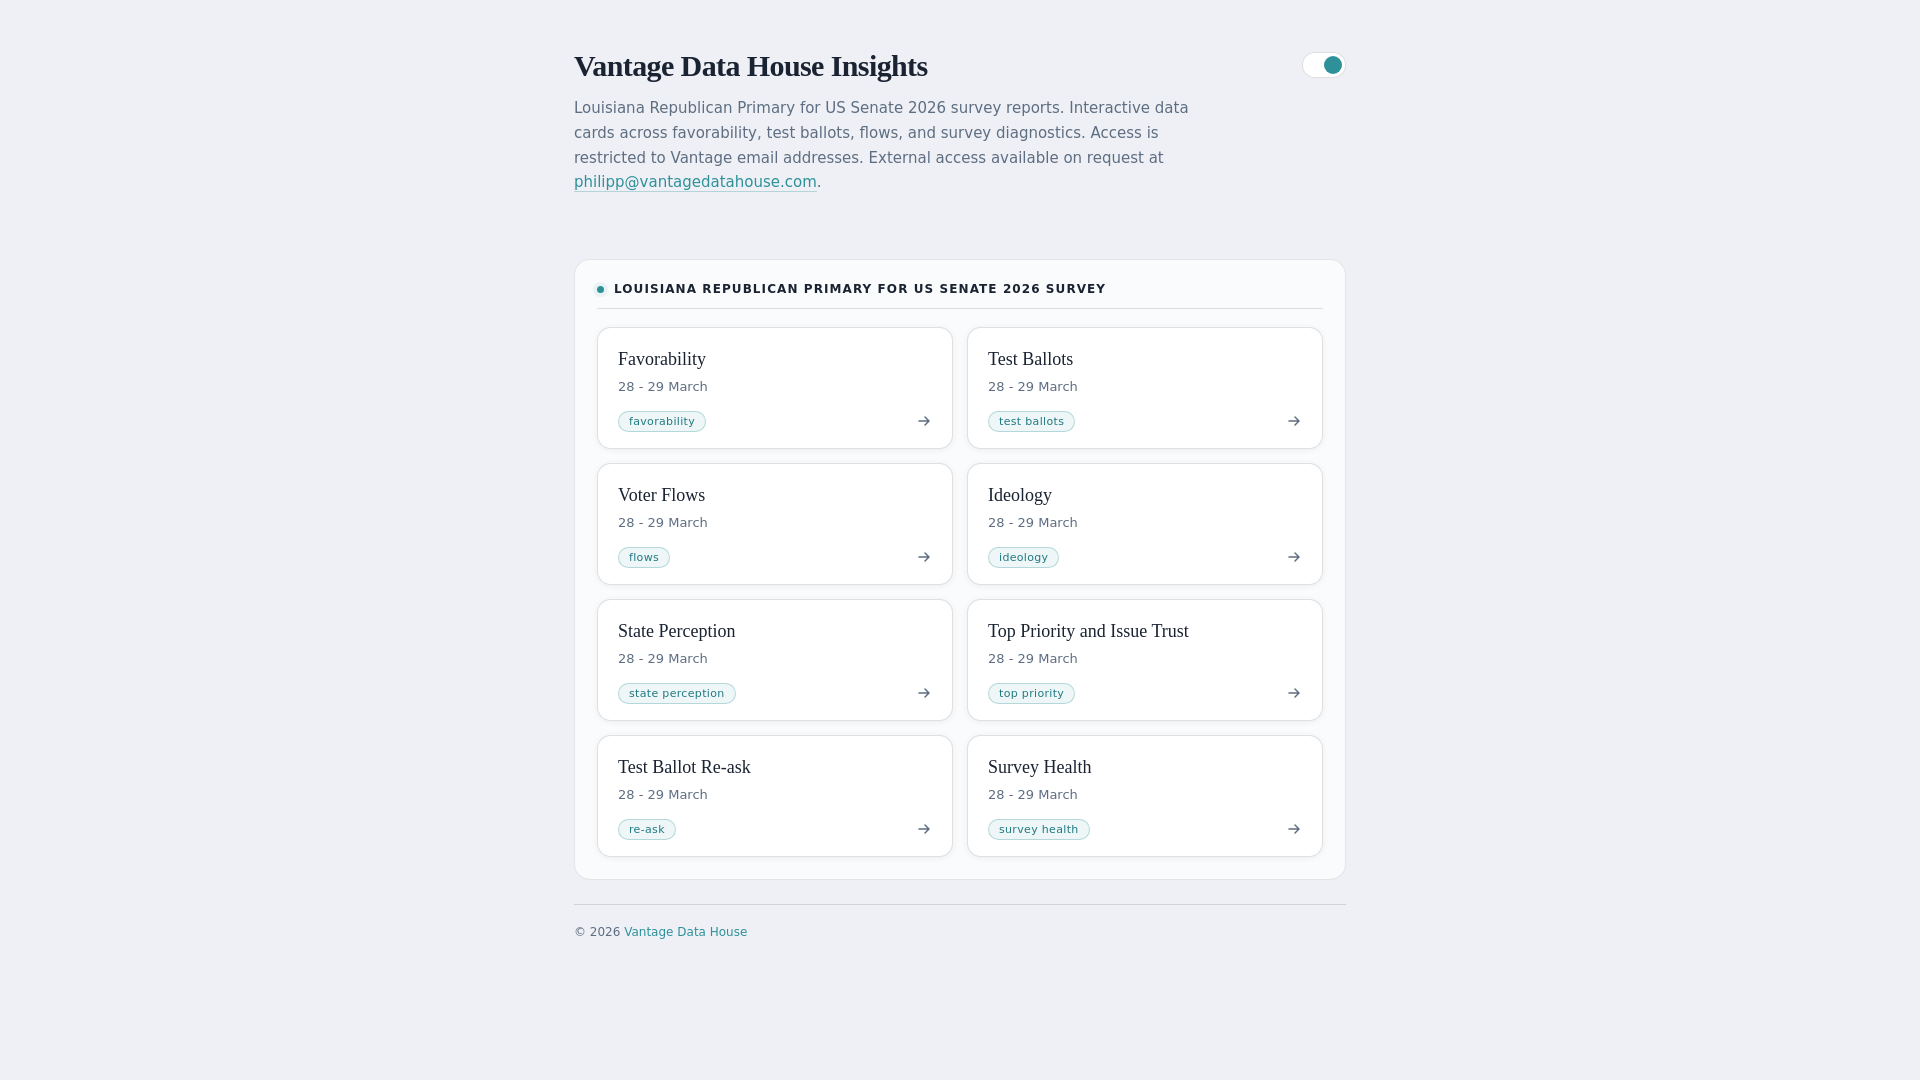Image resolution: width=1920 pixels, height=1080 pixels.
Task: Toggle the theme switch in header
Action: (x=1323, y=65)
